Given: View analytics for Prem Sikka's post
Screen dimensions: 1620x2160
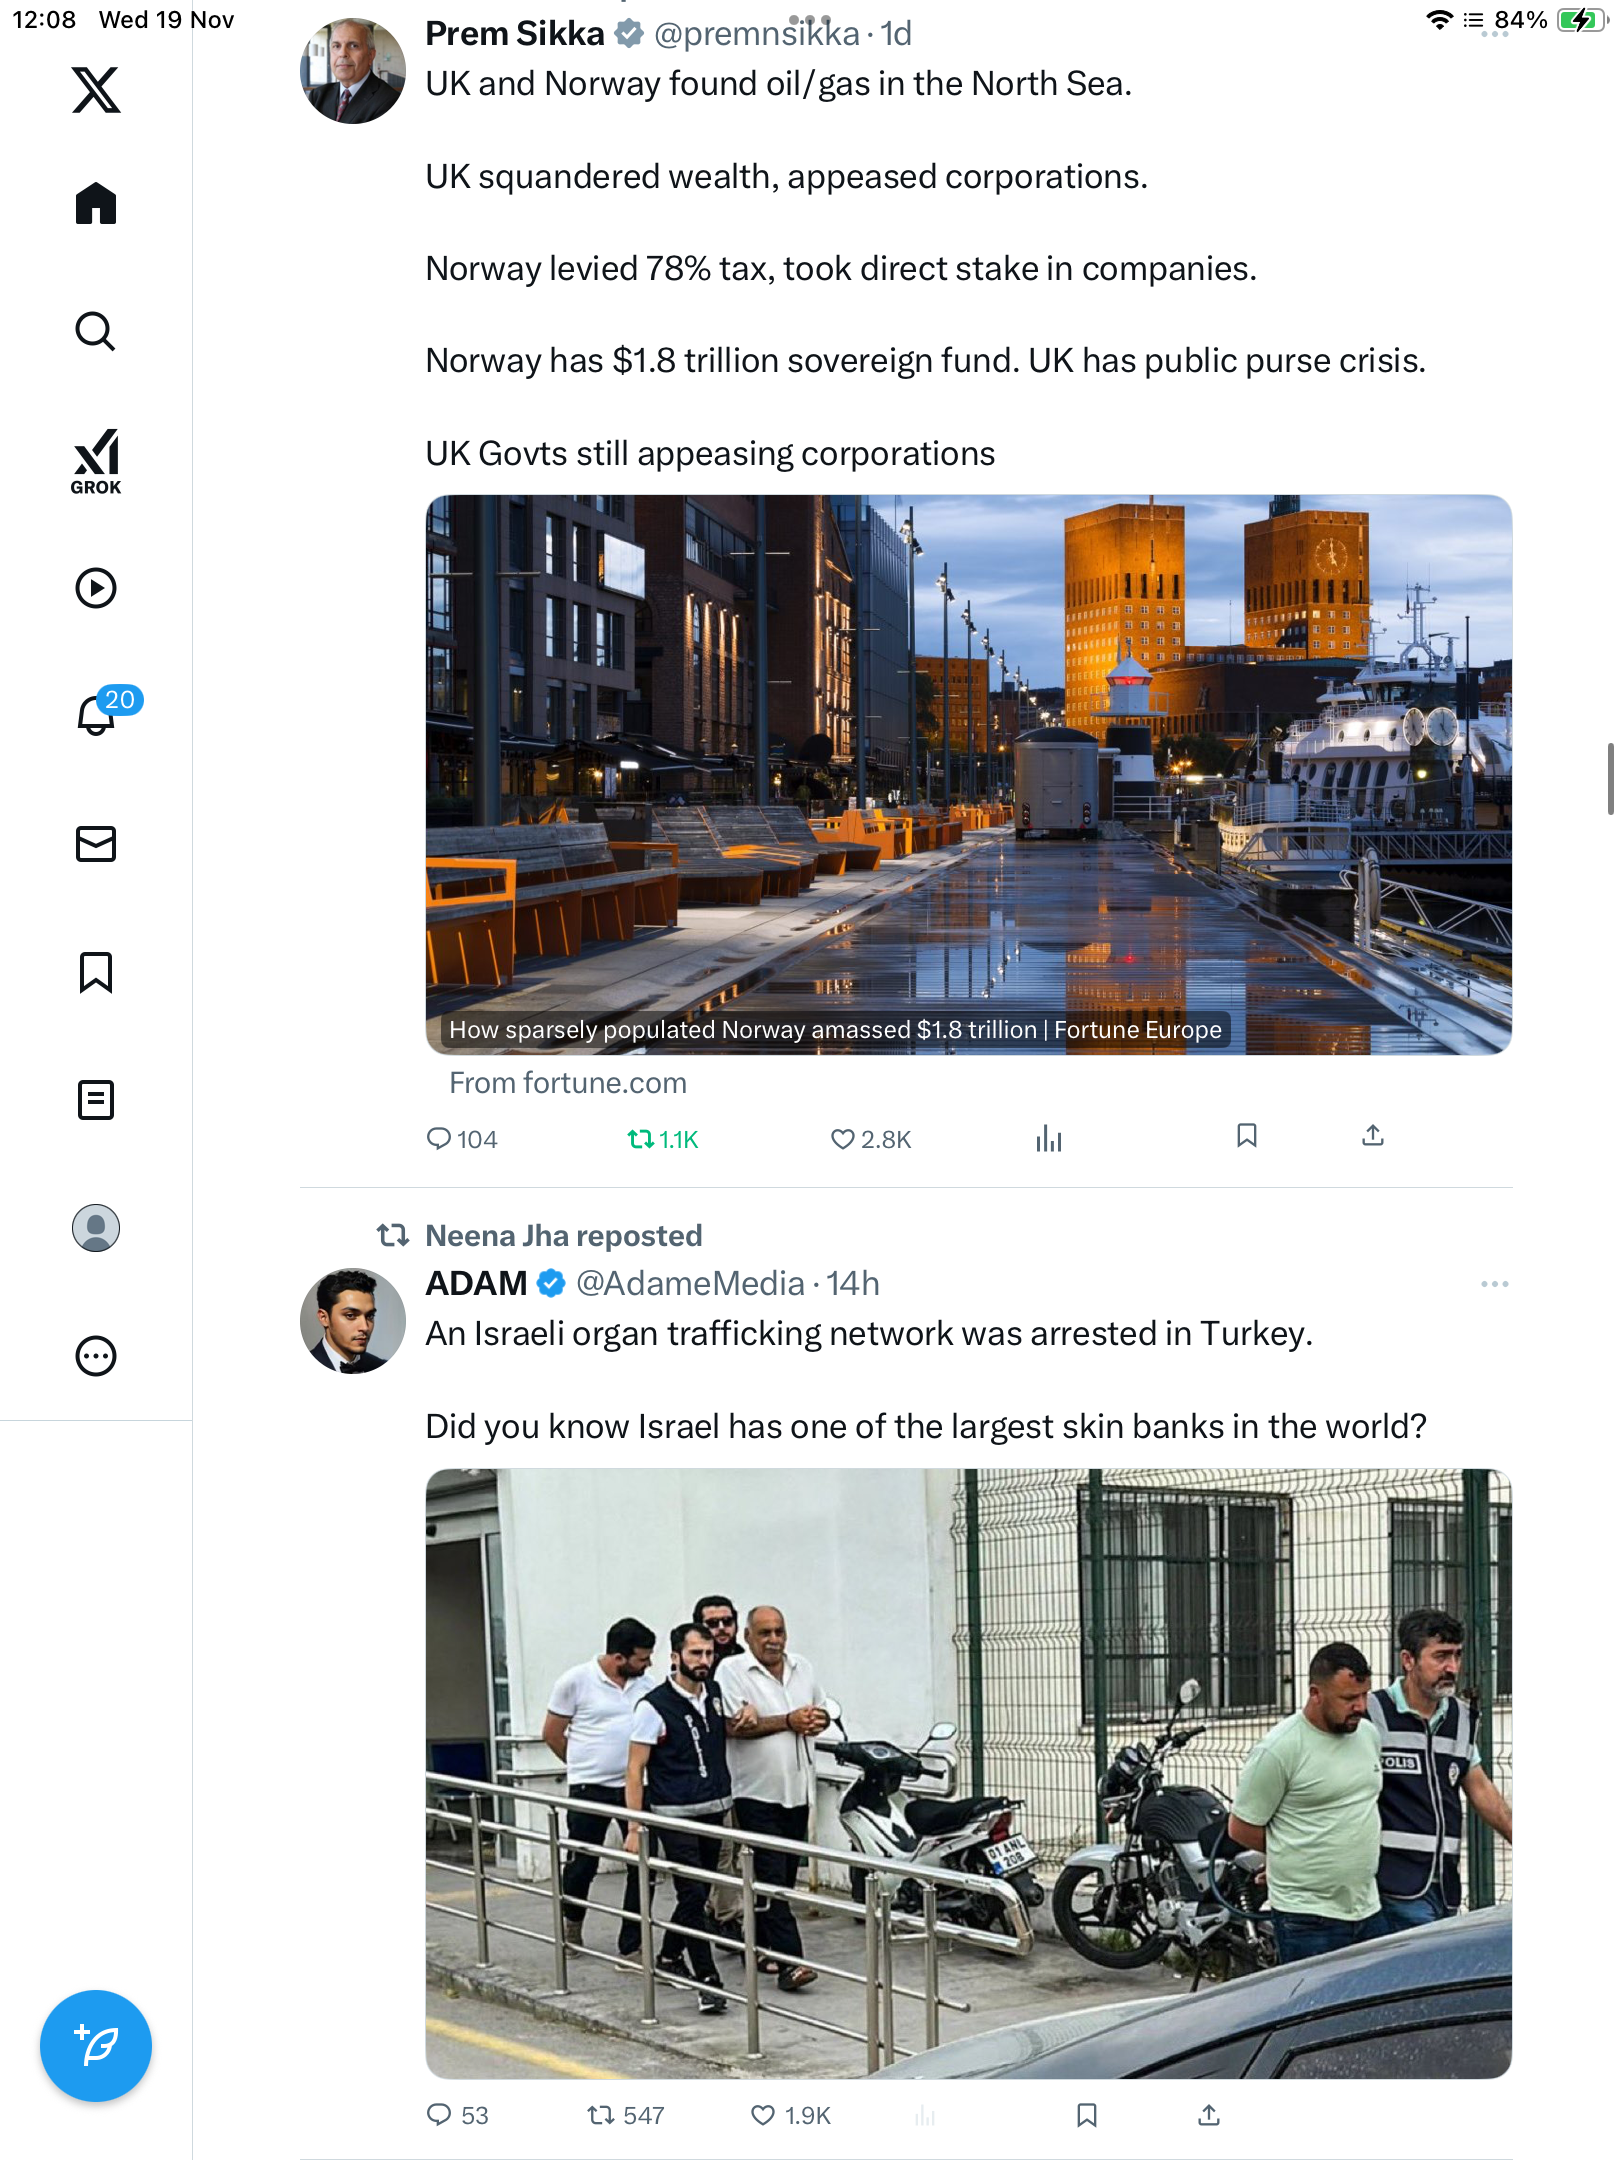Looking at the screenshot, I should click(x=1049, y=1138).
